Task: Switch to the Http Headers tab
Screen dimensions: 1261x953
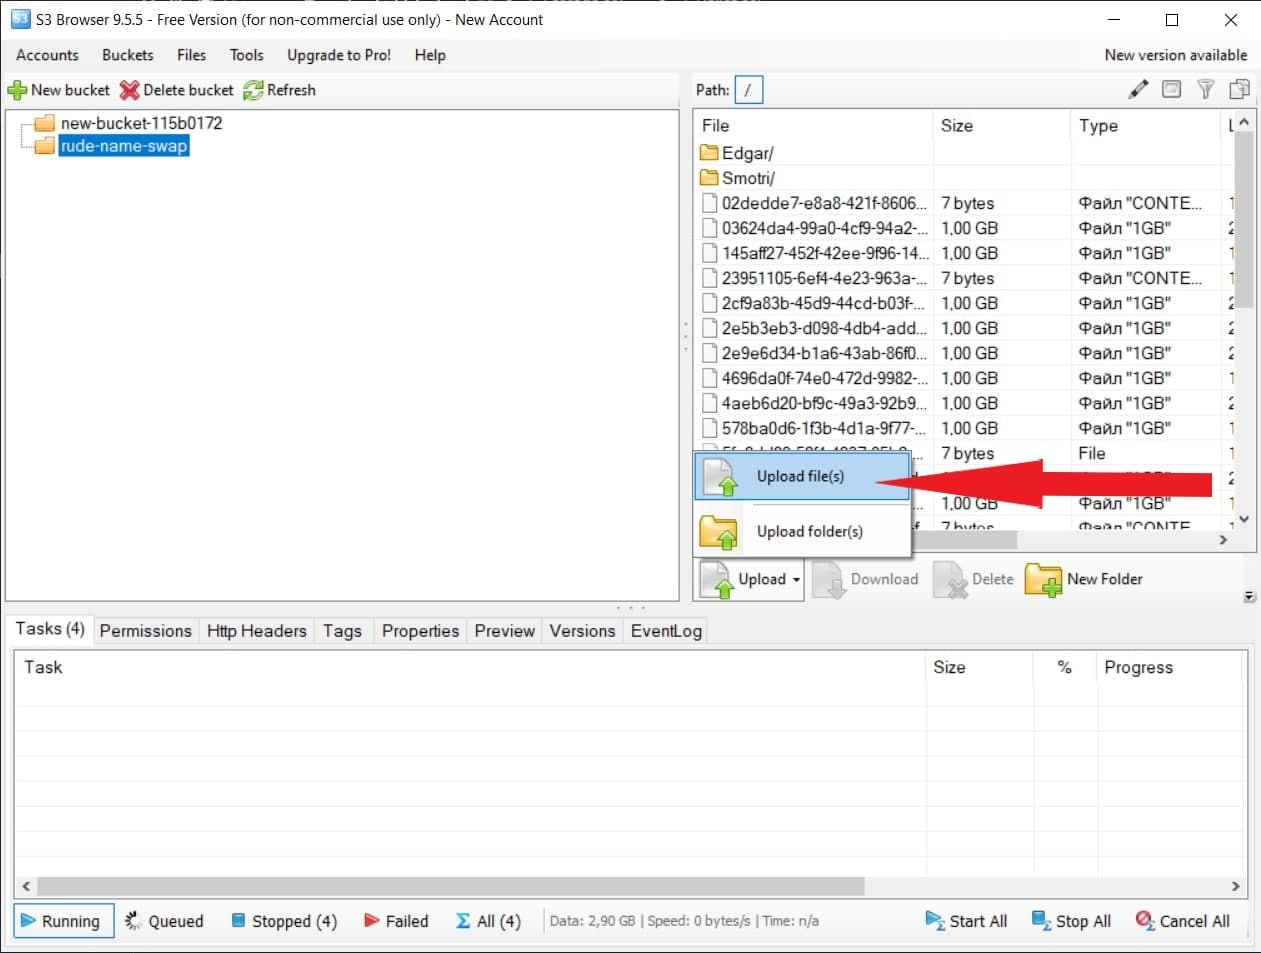Action: (x=256, y=631)
